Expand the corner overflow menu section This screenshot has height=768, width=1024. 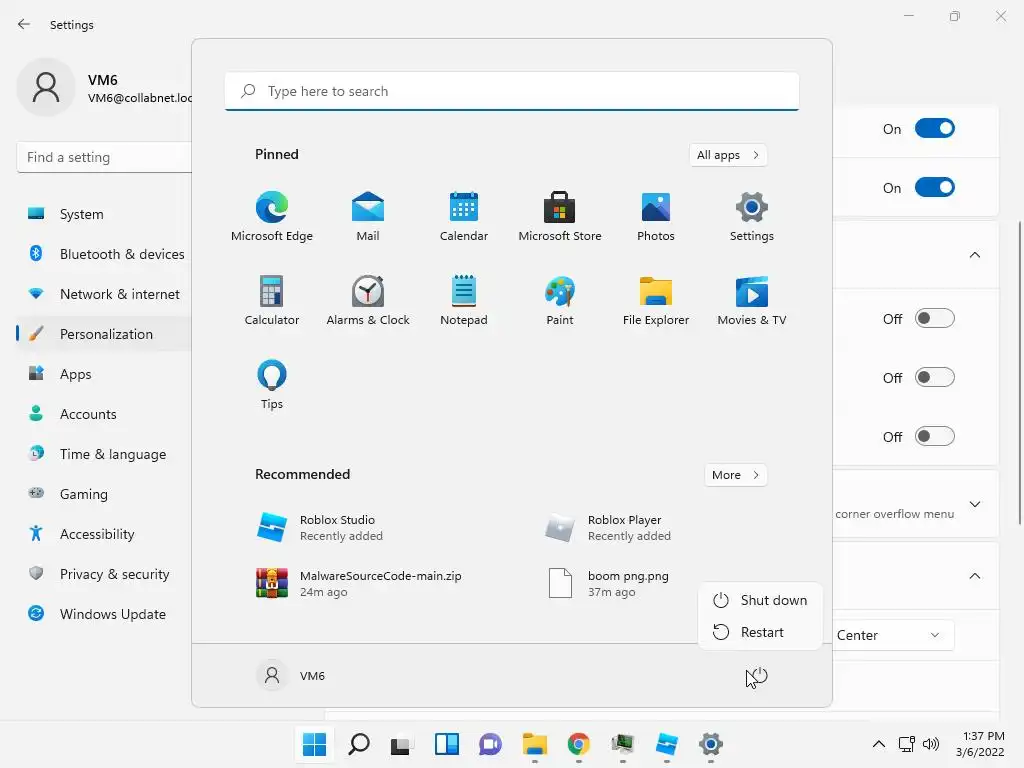[x=975, y=504]
